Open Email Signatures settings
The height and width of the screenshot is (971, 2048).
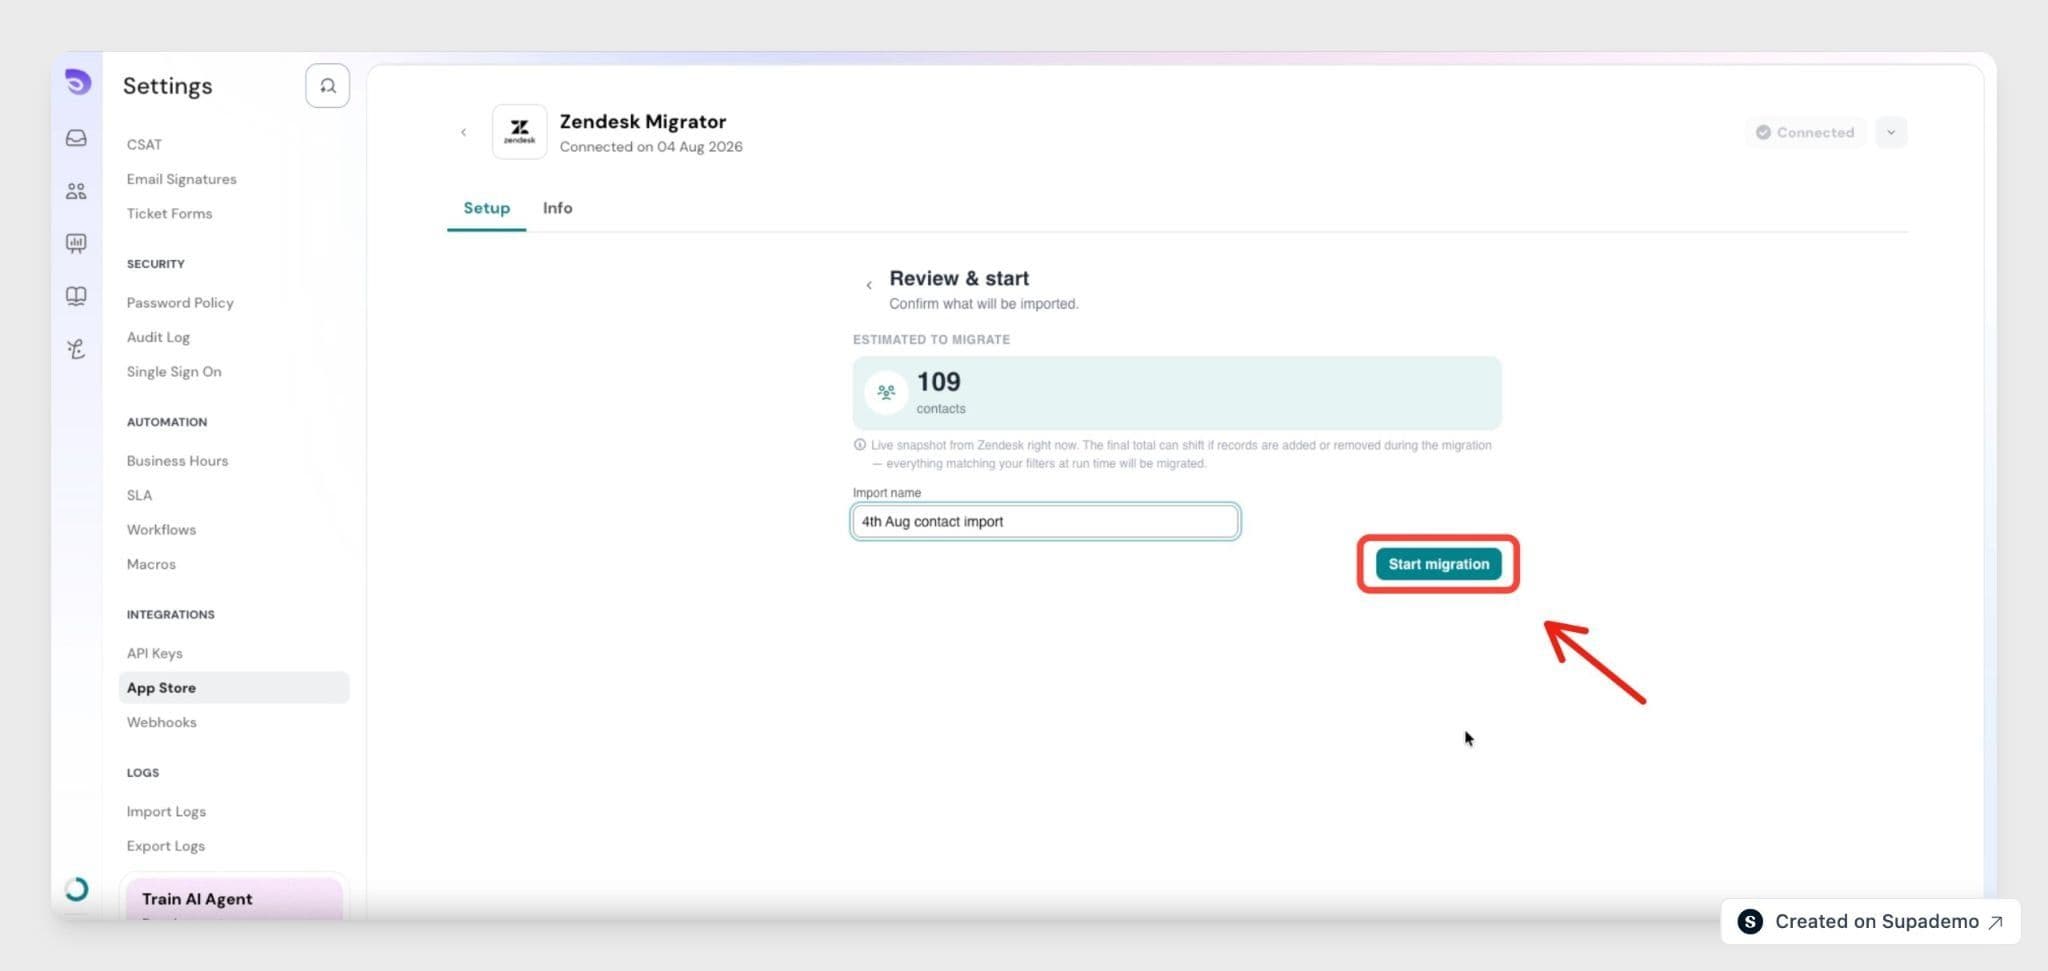click(x=182, y=179)
